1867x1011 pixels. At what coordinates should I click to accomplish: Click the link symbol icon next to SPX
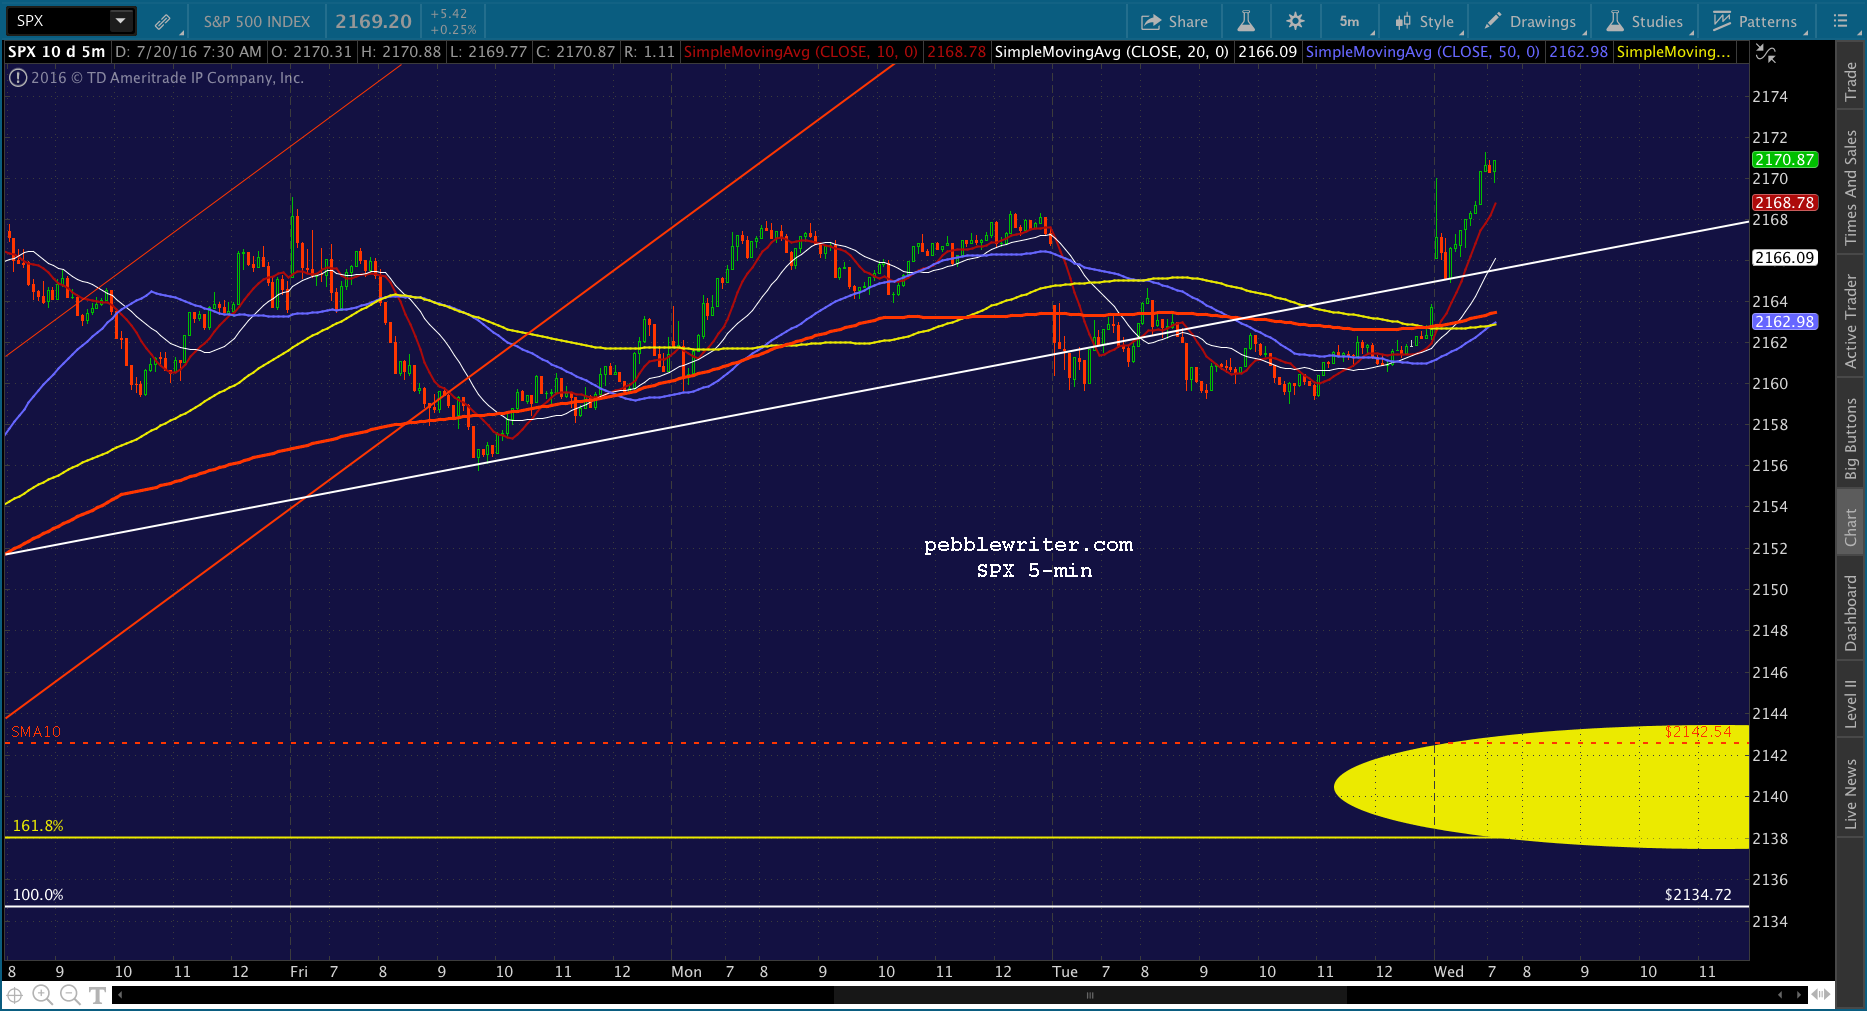(x=162, y=21)
